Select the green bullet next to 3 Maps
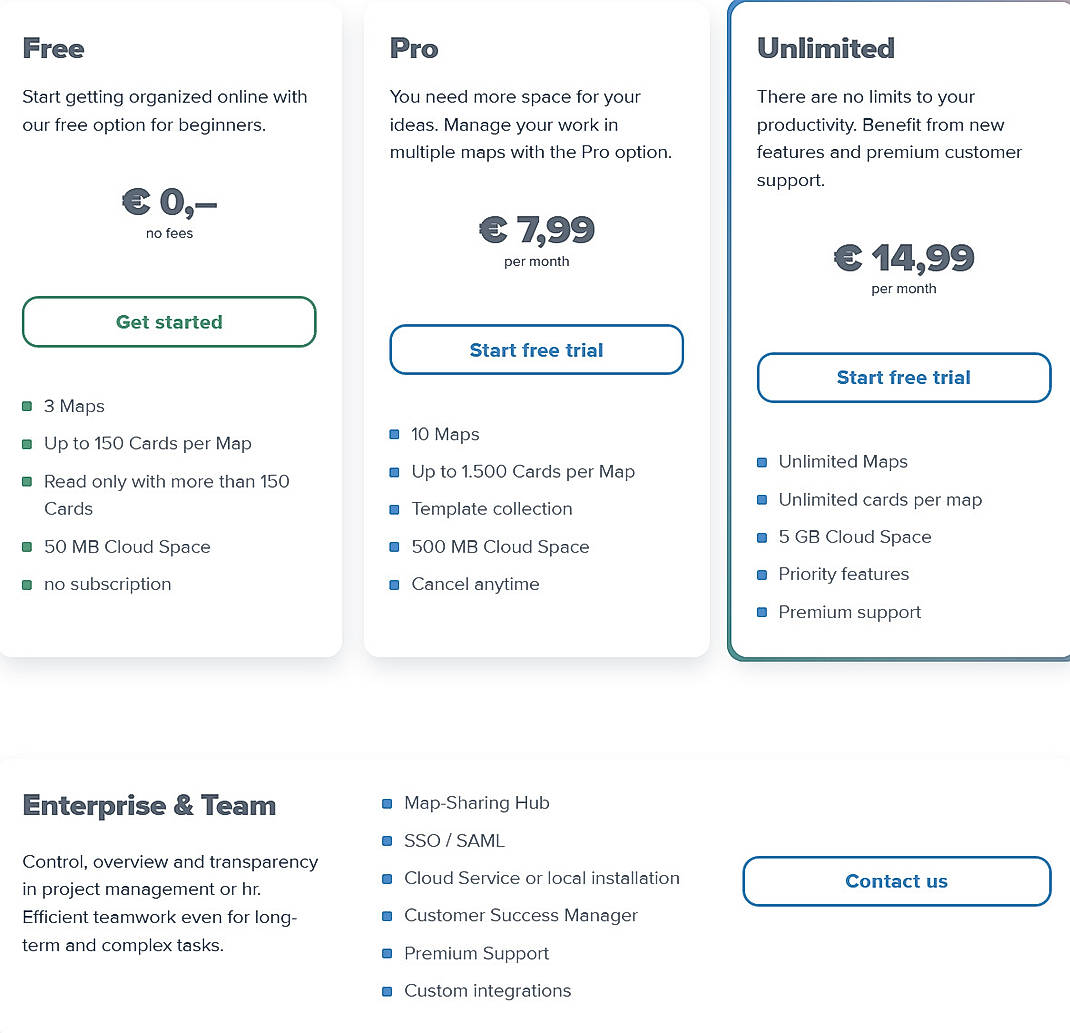This screenshot has height=1033, width=1070. pyautogui.click(x=29, y=406)
